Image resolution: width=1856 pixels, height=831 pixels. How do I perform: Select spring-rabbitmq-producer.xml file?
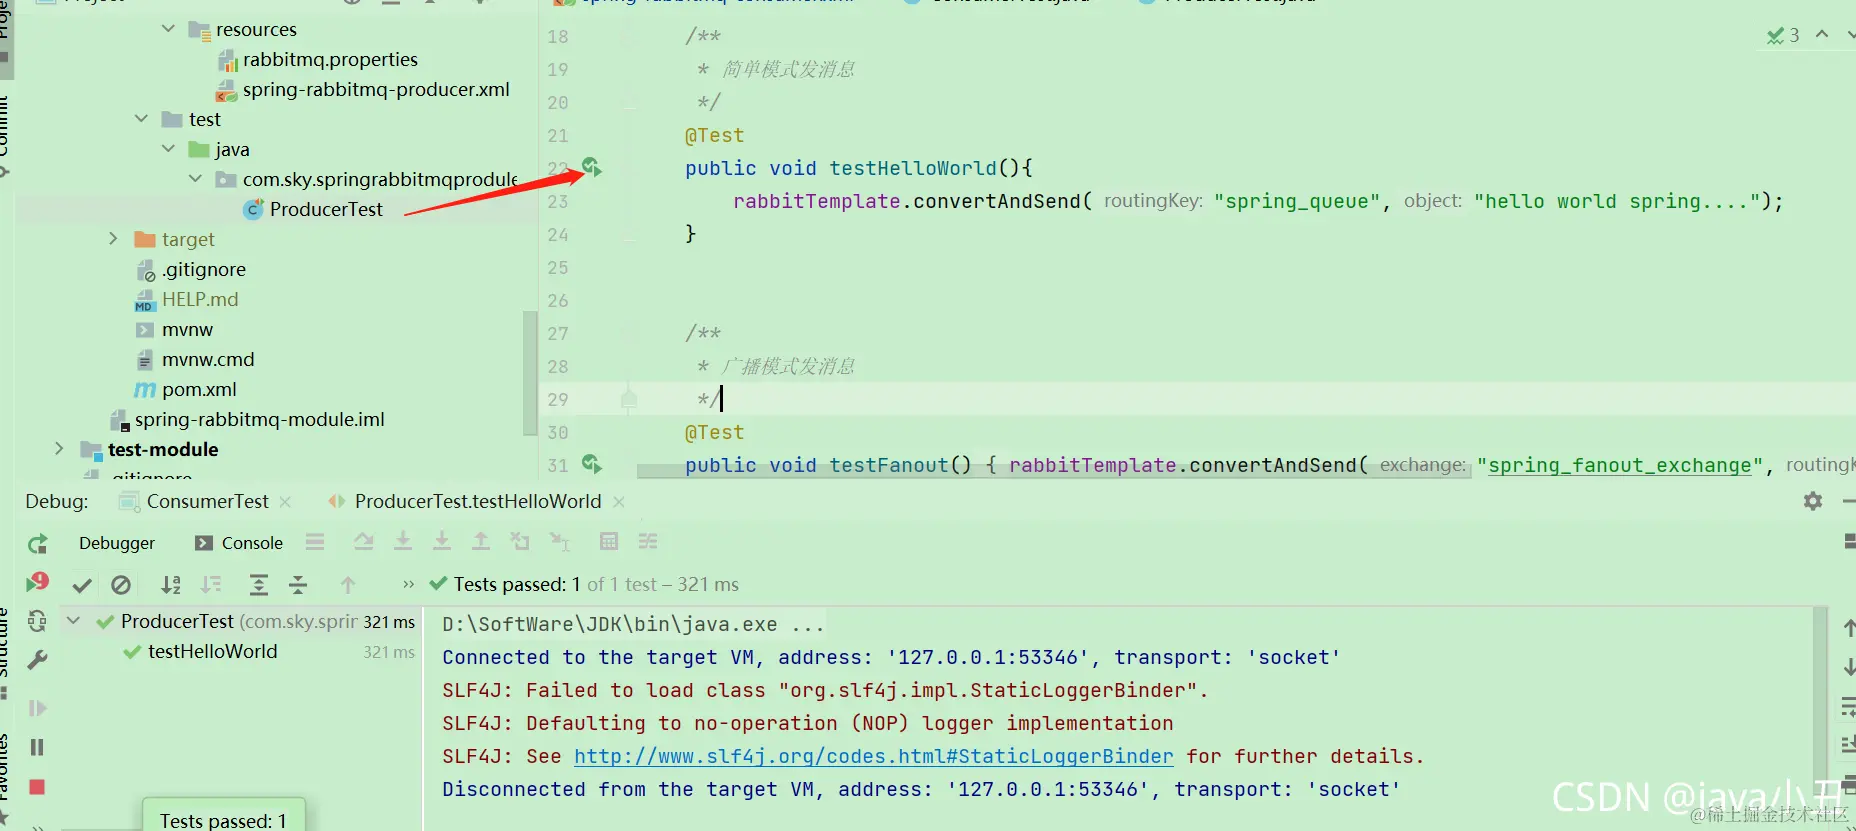(376, 90)
